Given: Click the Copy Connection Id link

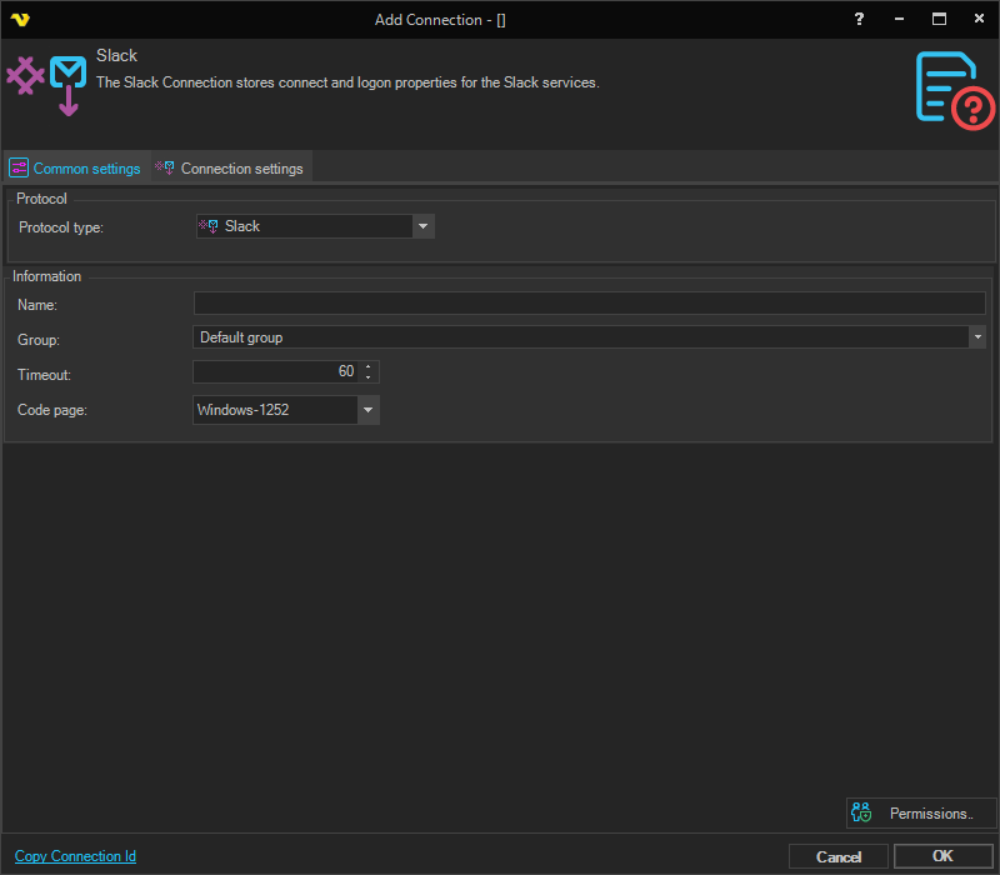Looking at the screenshot, I should click(x=75, y=856).
